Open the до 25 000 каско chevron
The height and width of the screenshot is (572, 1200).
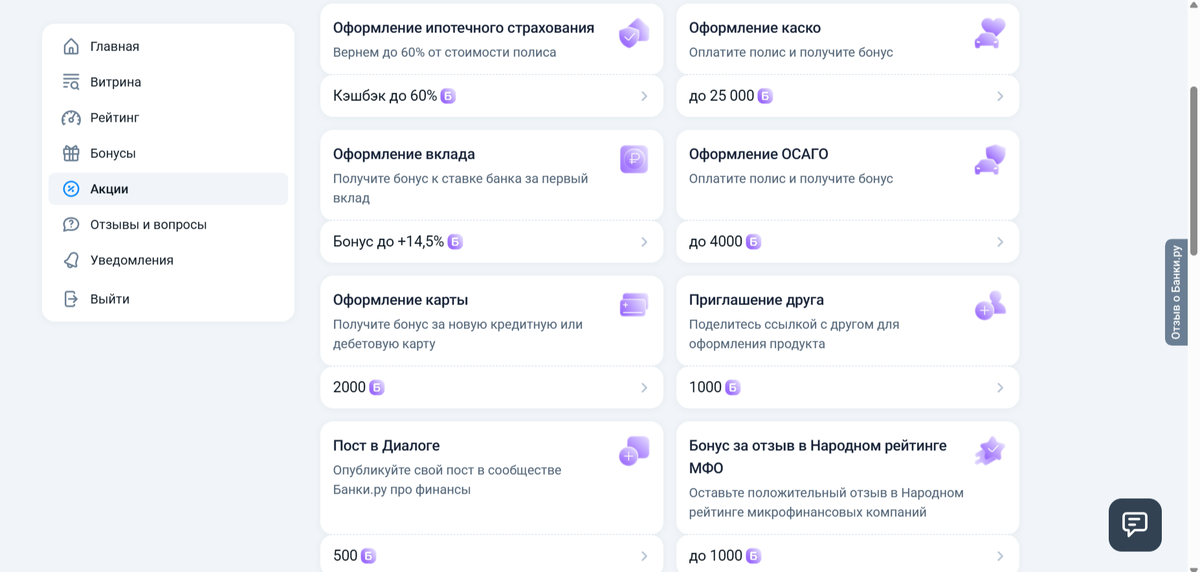coord(1000,96)
